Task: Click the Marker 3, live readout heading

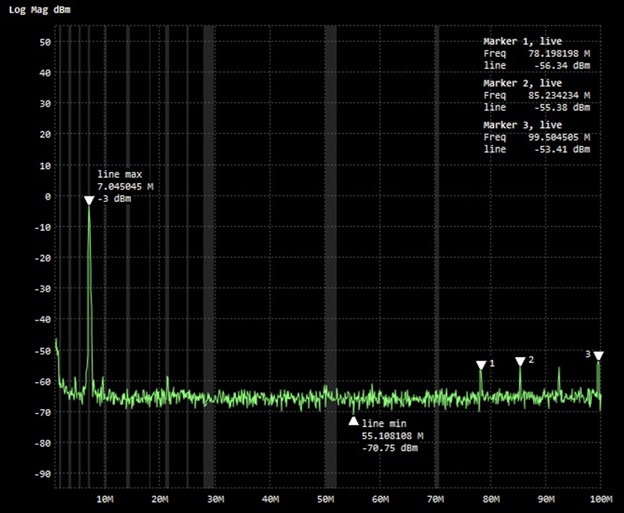Action: 523,124
